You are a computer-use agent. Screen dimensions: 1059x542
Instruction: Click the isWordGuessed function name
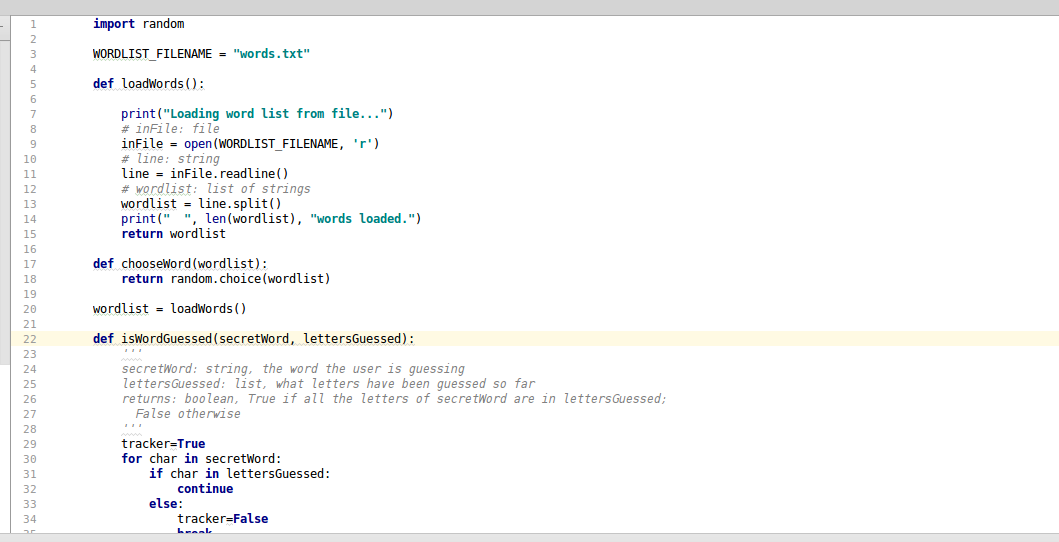click(166, 339)
